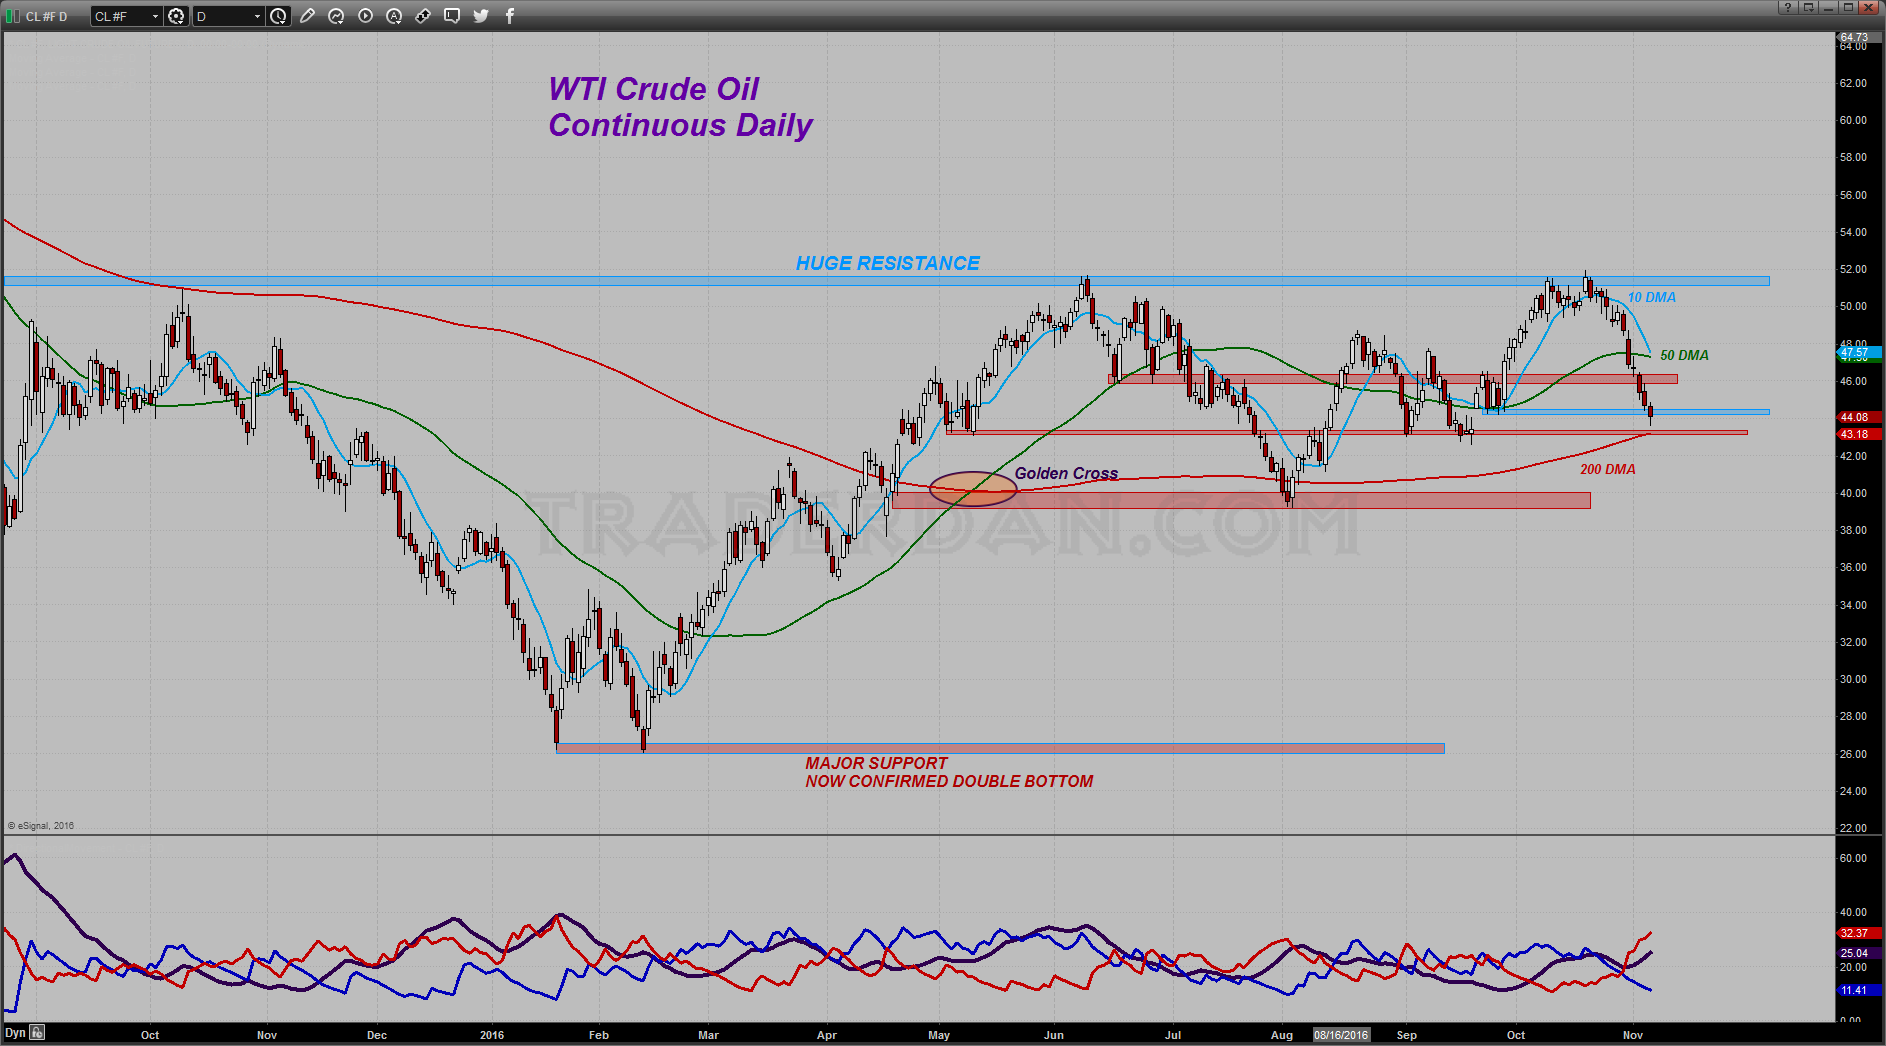
Task: Click the eSignal, 2016 copyright text
Action: point(41,826)
